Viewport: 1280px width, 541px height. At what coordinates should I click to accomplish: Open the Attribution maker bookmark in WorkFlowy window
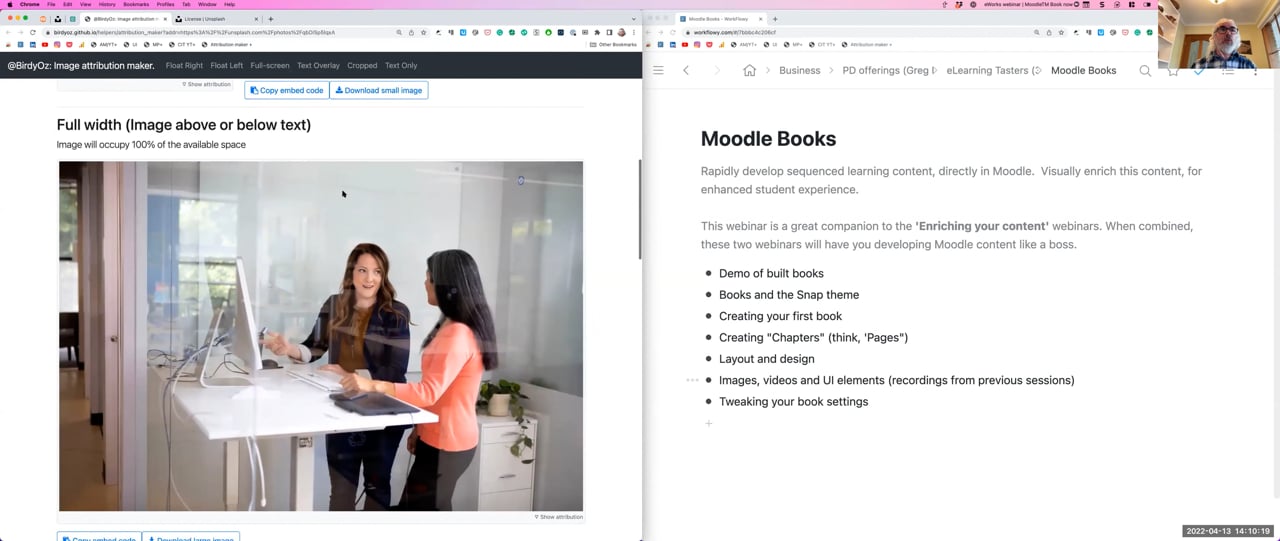pyautogui.click(x=868, y=45)
